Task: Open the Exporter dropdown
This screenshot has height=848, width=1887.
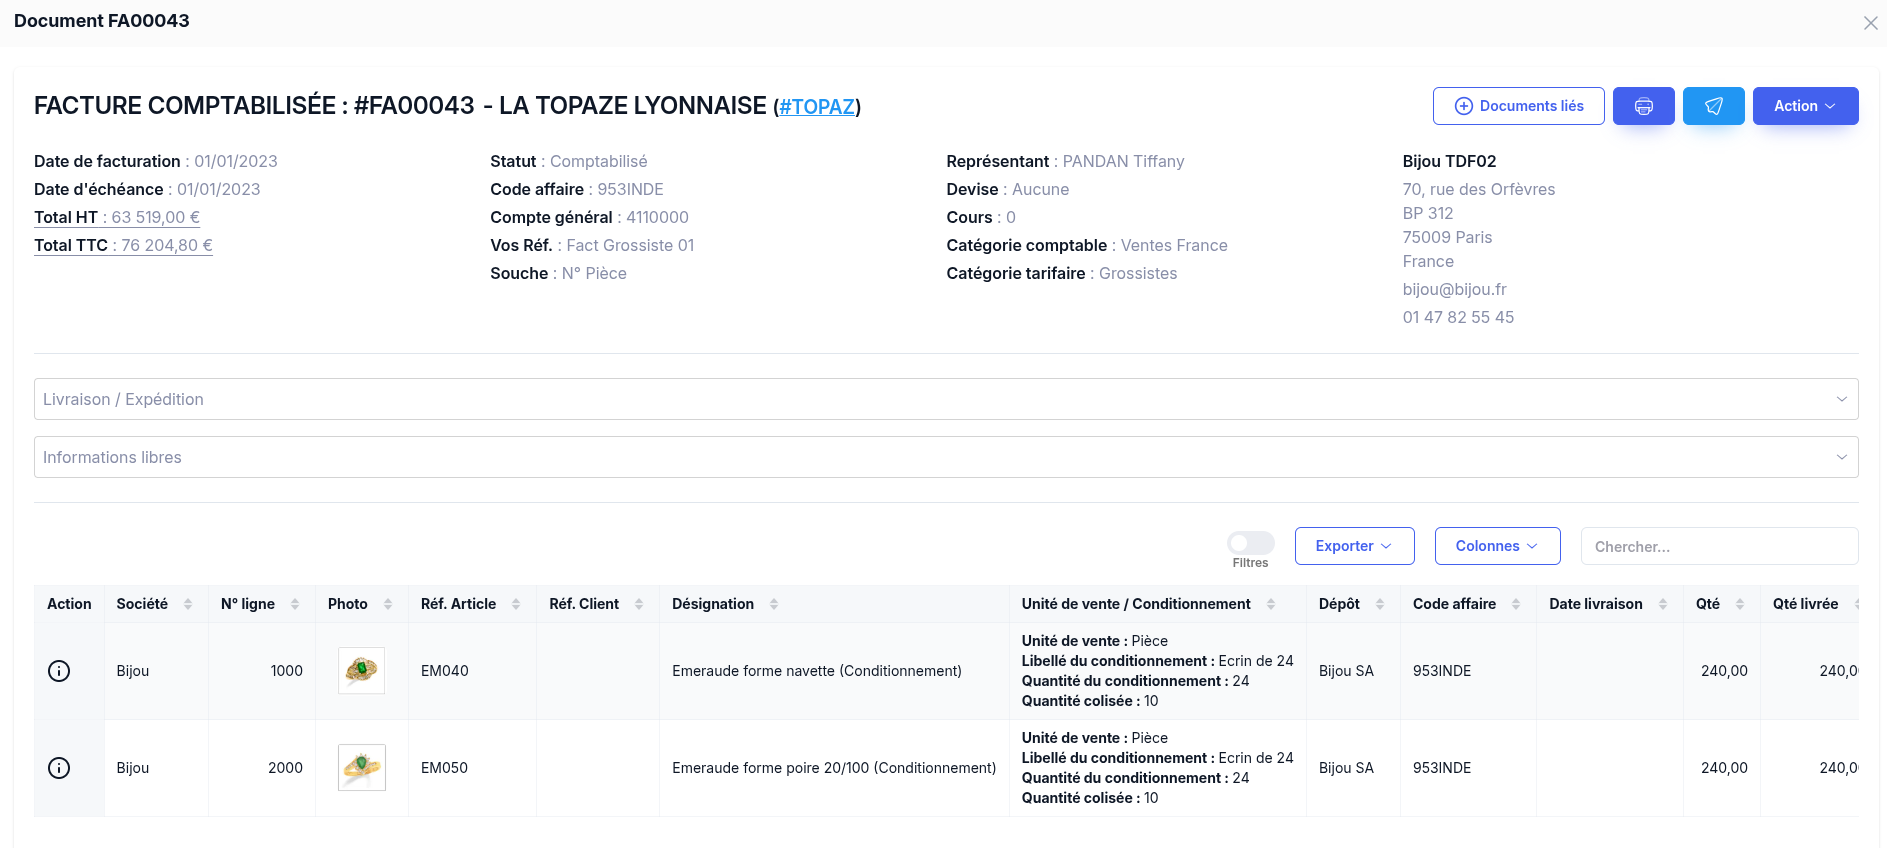Action: (1354, 546)
